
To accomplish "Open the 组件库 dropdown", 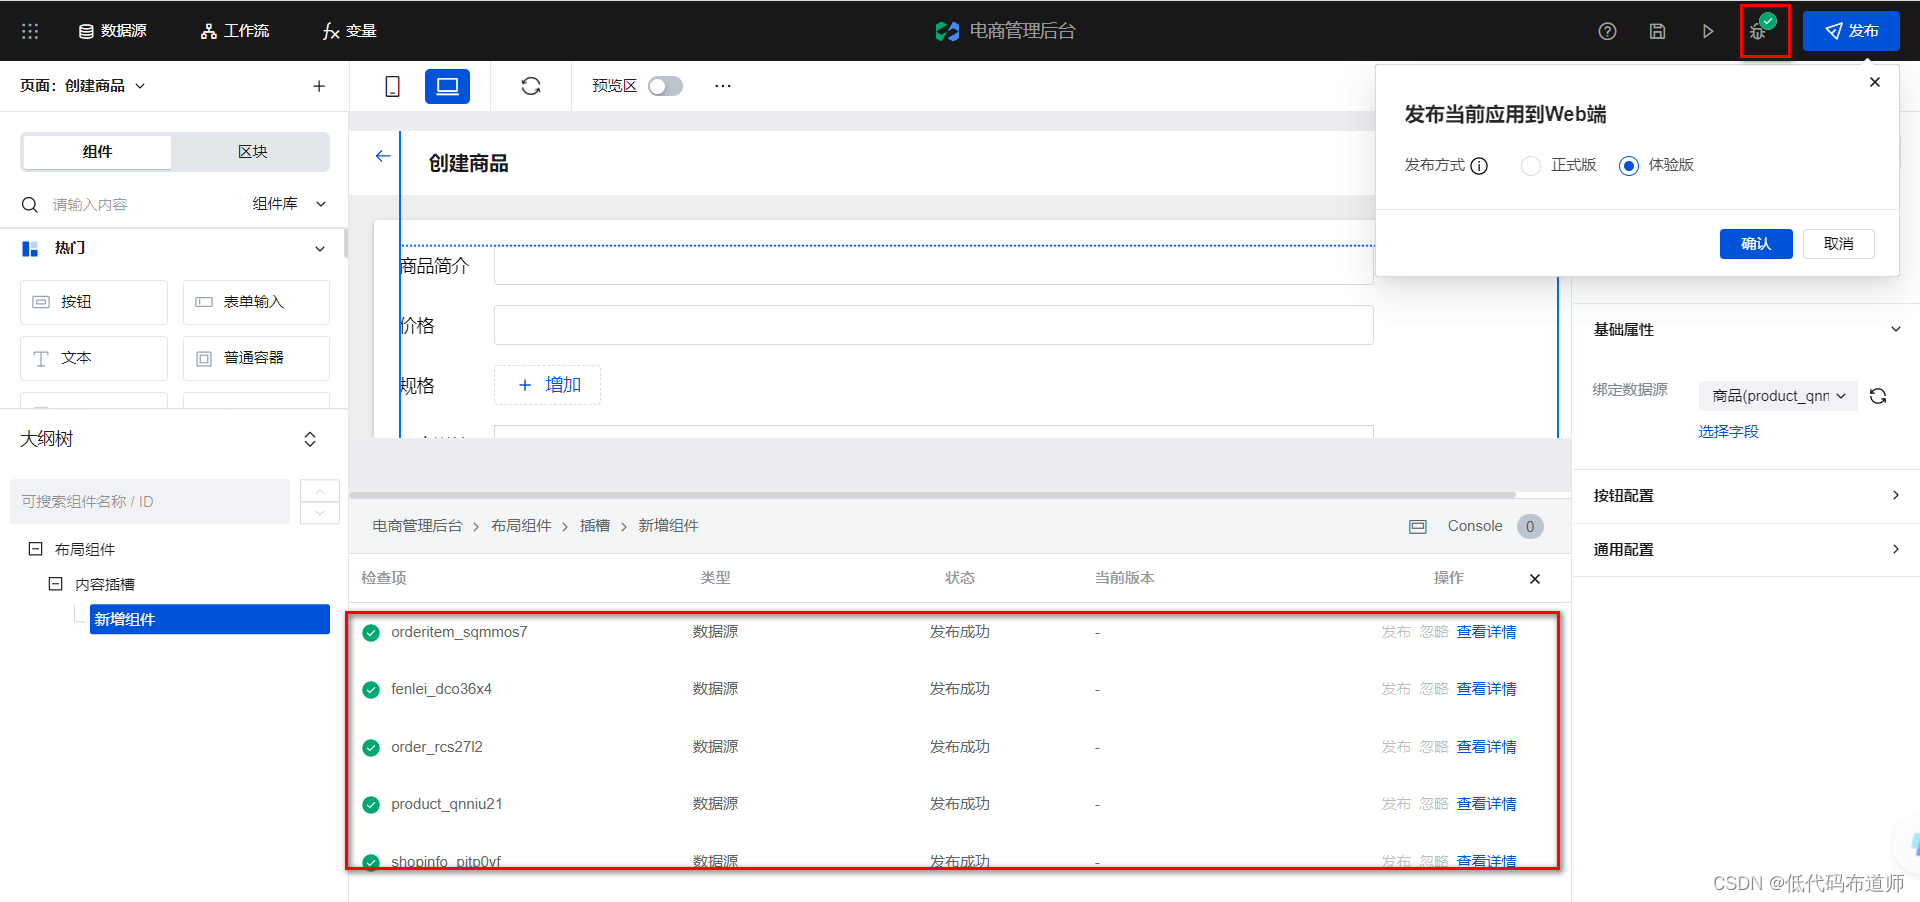I will click(289, 204).
